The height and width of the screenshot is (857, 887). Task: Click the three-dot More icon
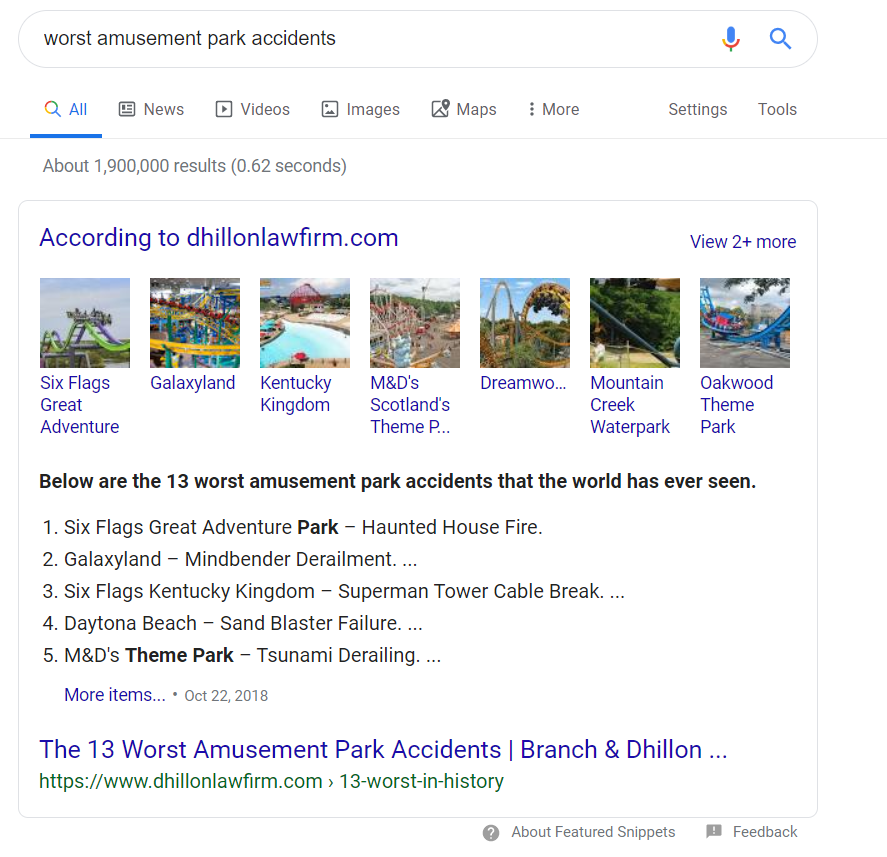coord(531,109)
